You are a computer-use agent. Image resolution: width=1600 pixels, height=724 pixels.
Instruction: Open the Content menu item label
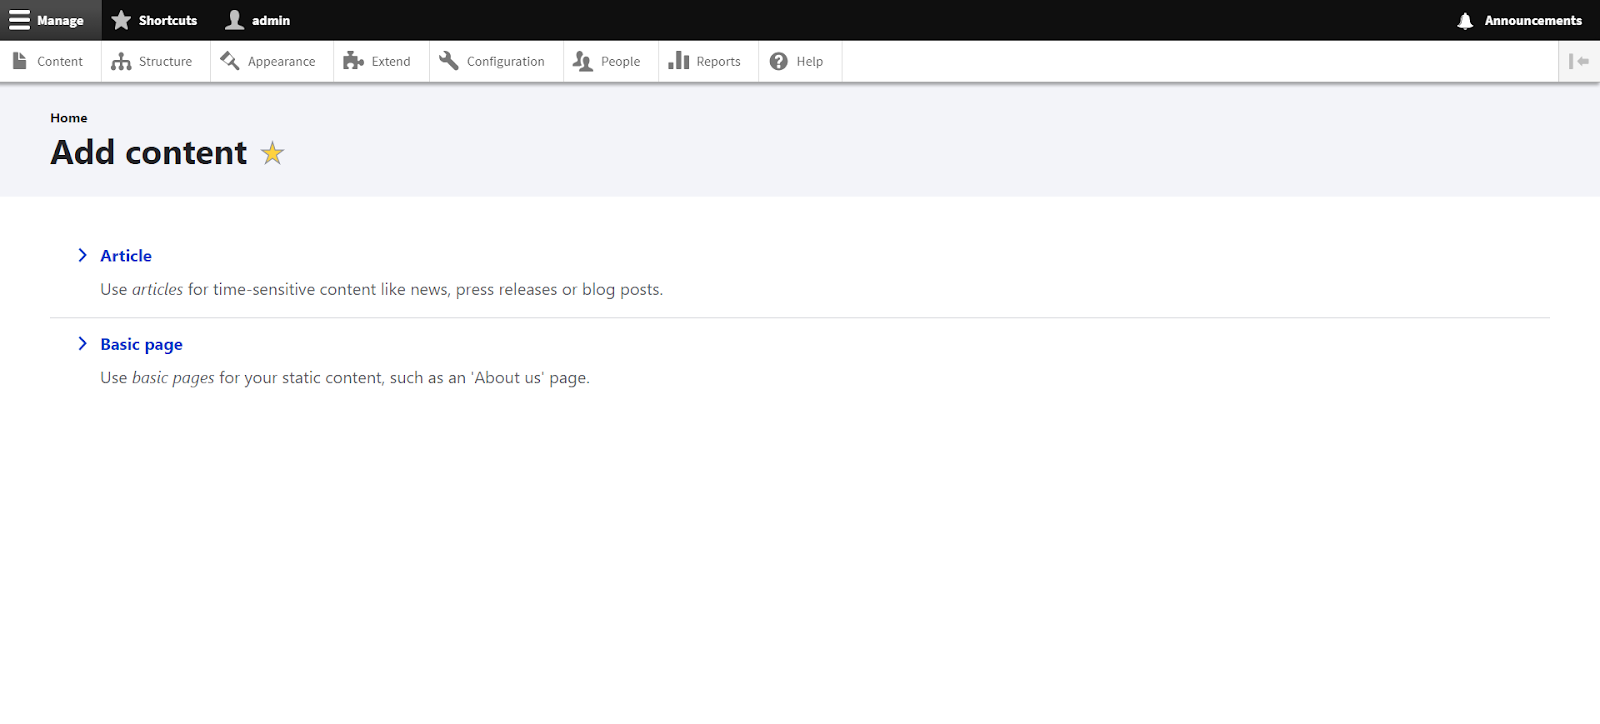(x=60, y=61)
